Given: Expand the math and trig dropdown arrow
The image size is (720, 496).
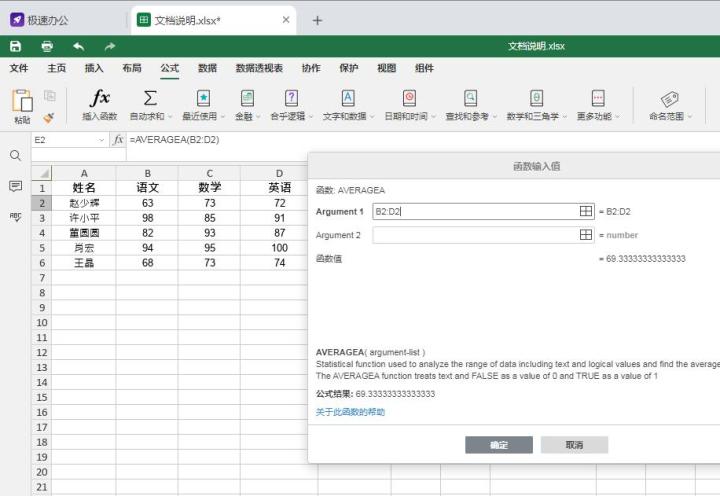Looking at the screenshot, I should pyautogui.click(x=565, y=117).
